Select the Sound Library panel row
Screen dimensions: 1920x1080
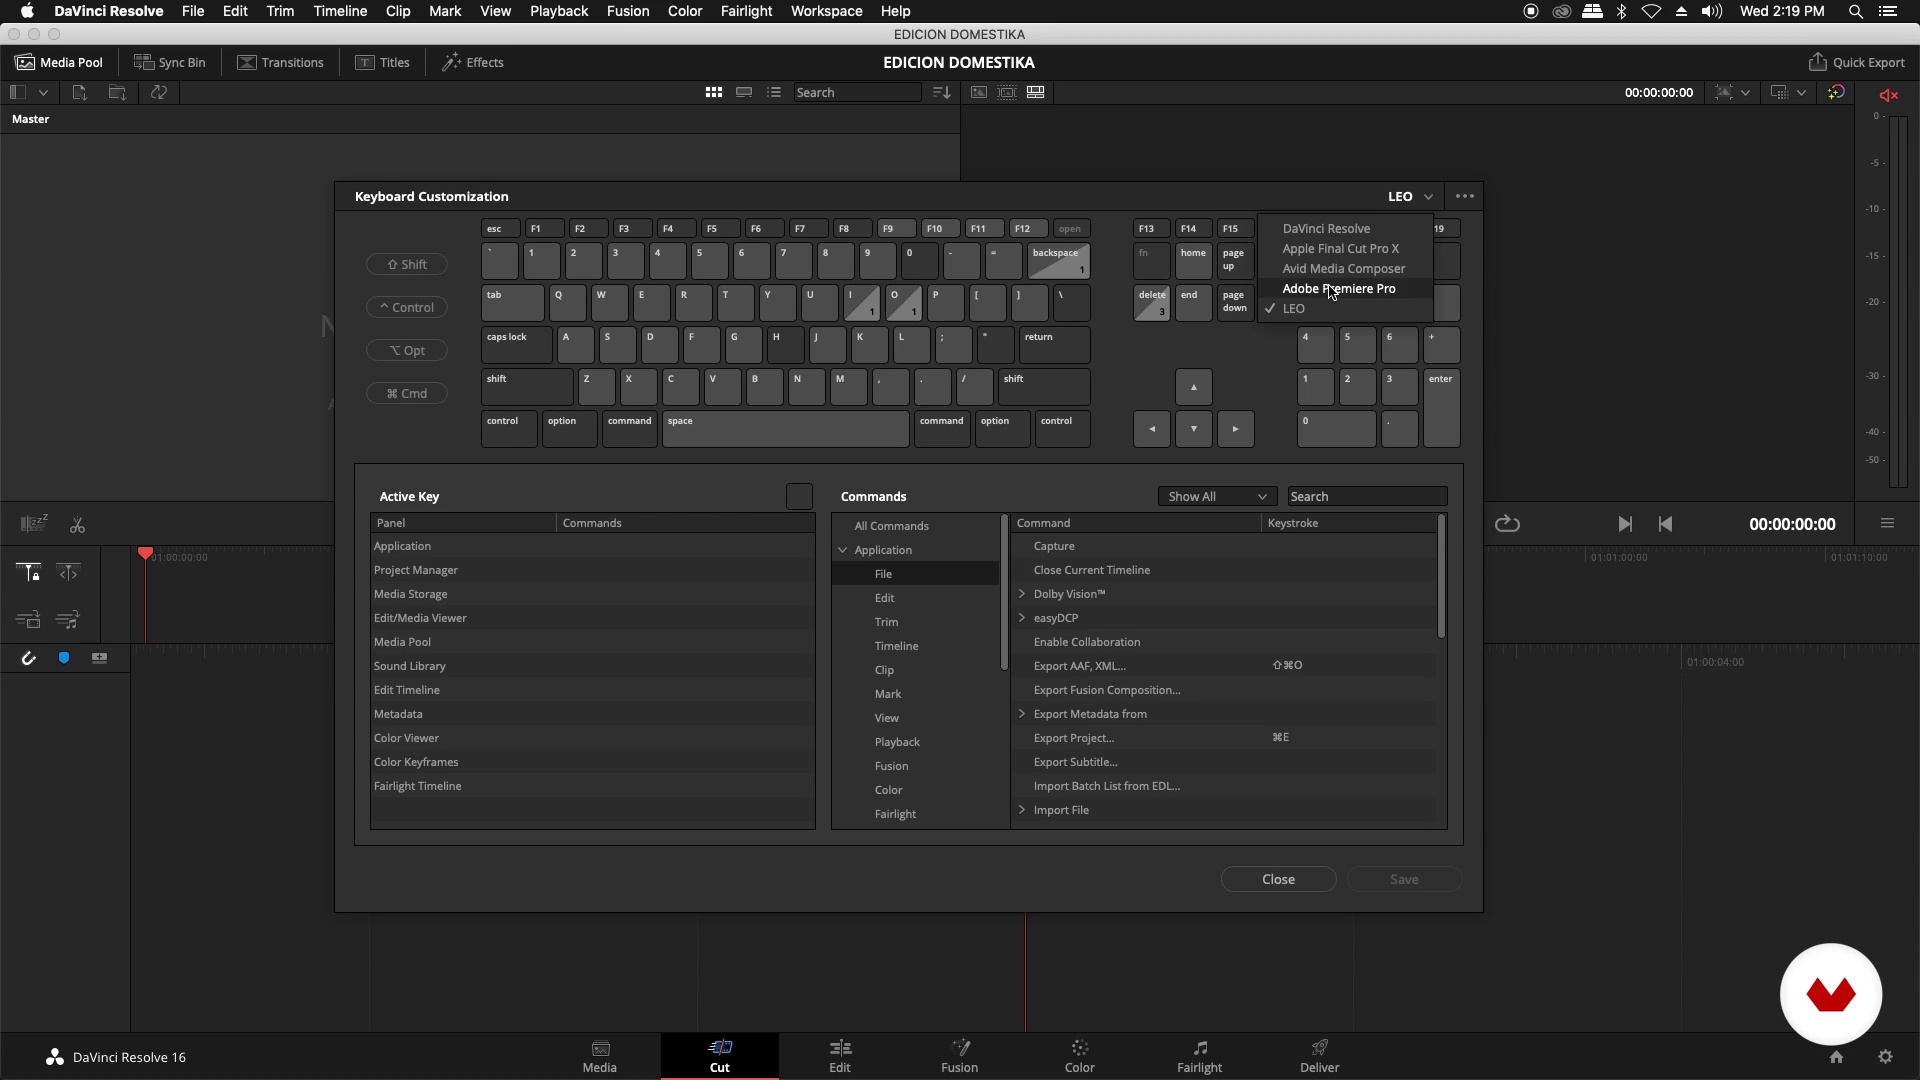pos(592,666)
